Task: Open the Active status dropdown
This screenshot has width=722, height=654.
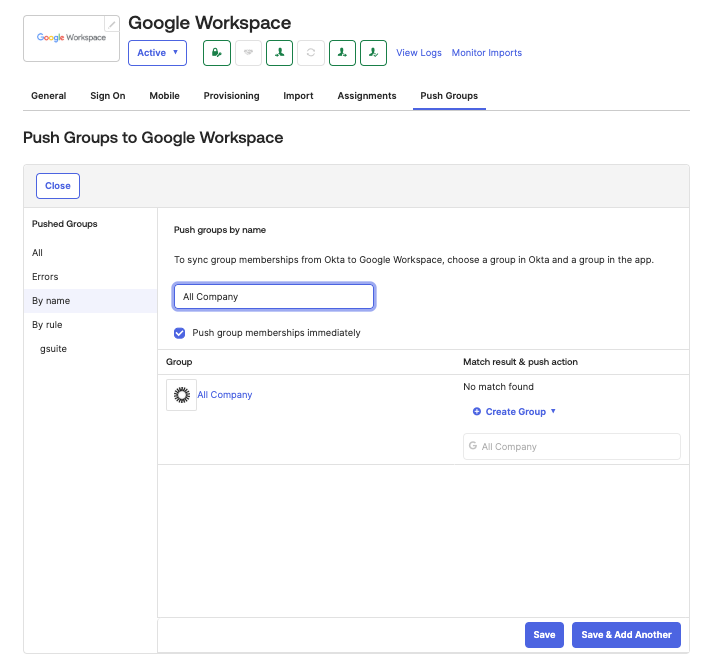Action: tap(157, 53)
